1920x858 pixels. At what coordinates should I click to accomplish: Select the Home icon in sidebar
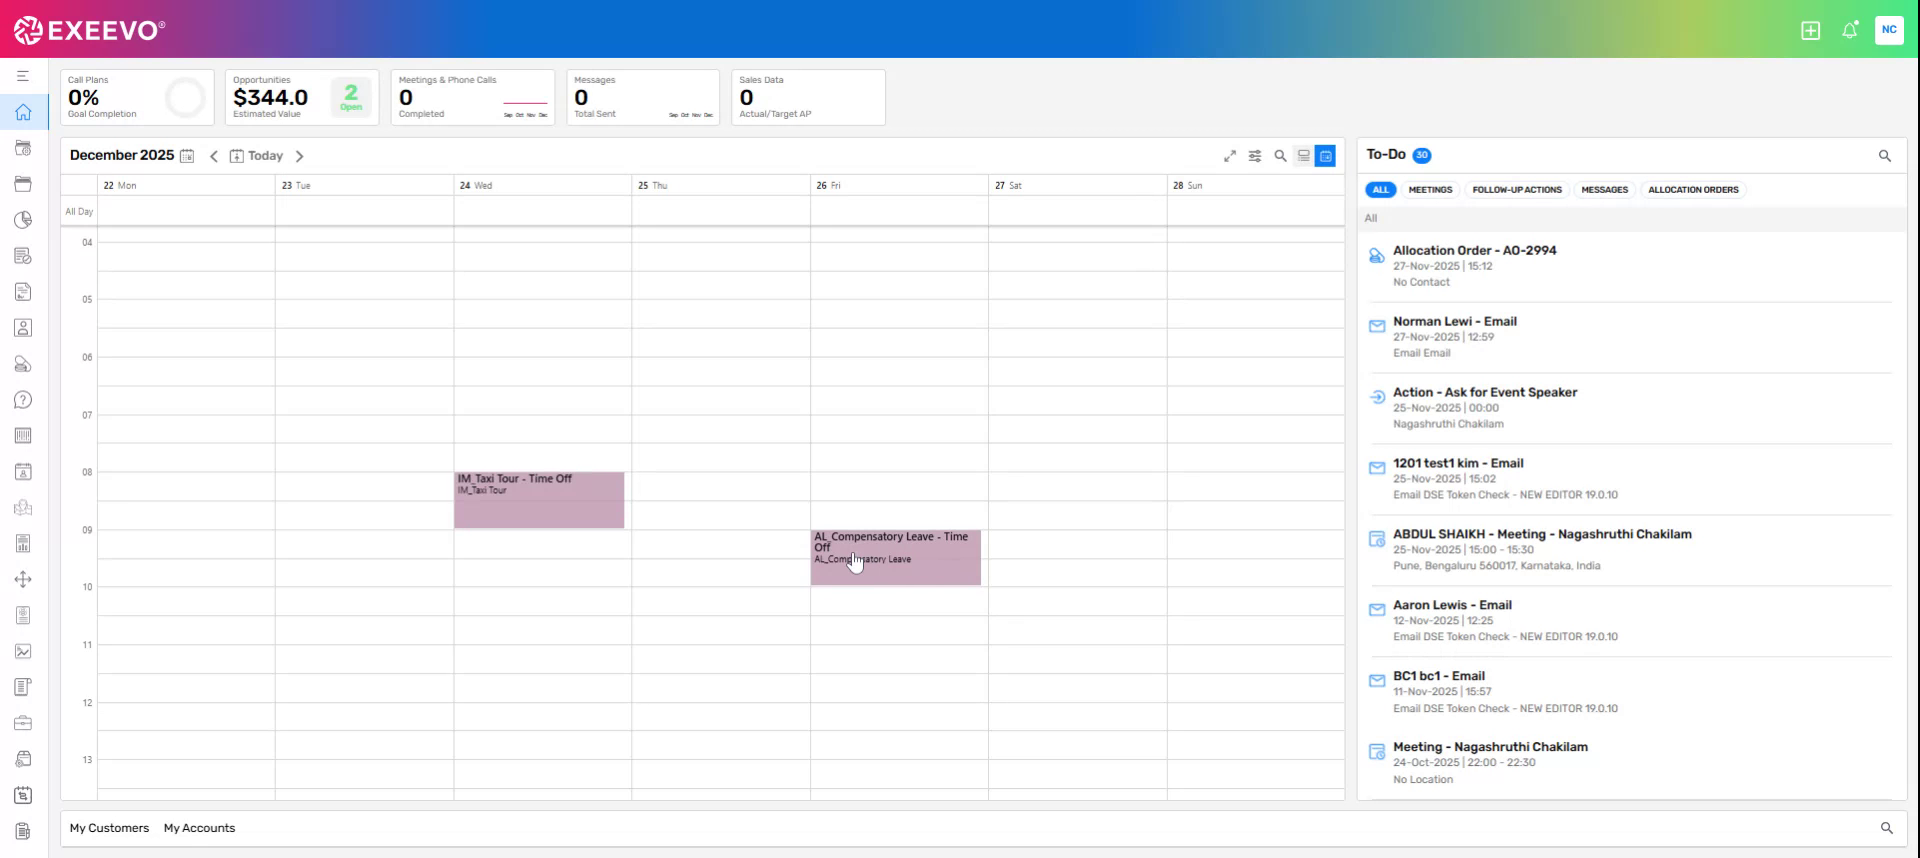[23, 112]
